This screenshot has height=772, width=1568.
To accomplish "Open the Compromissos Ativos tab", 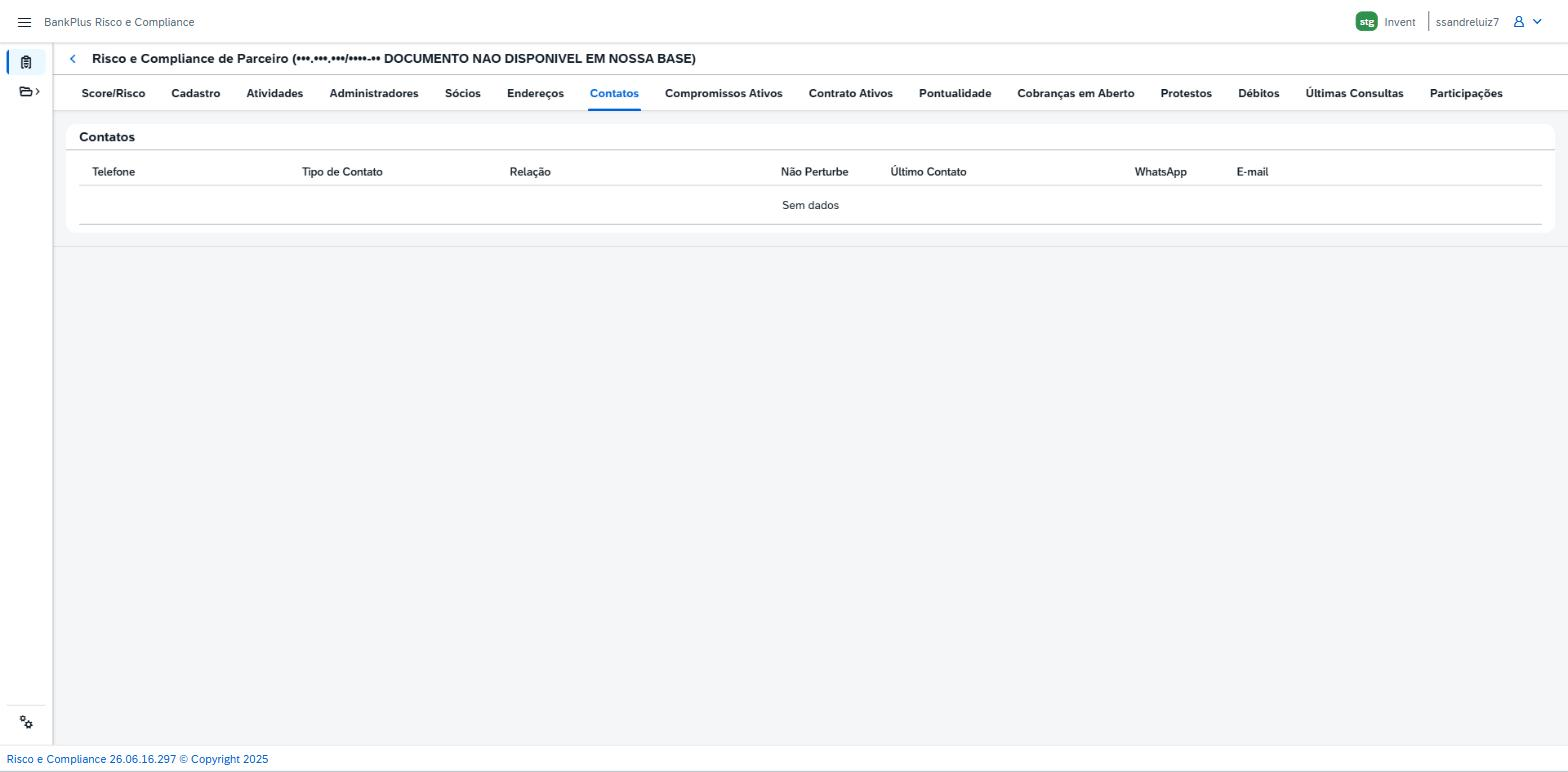I will click(x=724, y=93).
